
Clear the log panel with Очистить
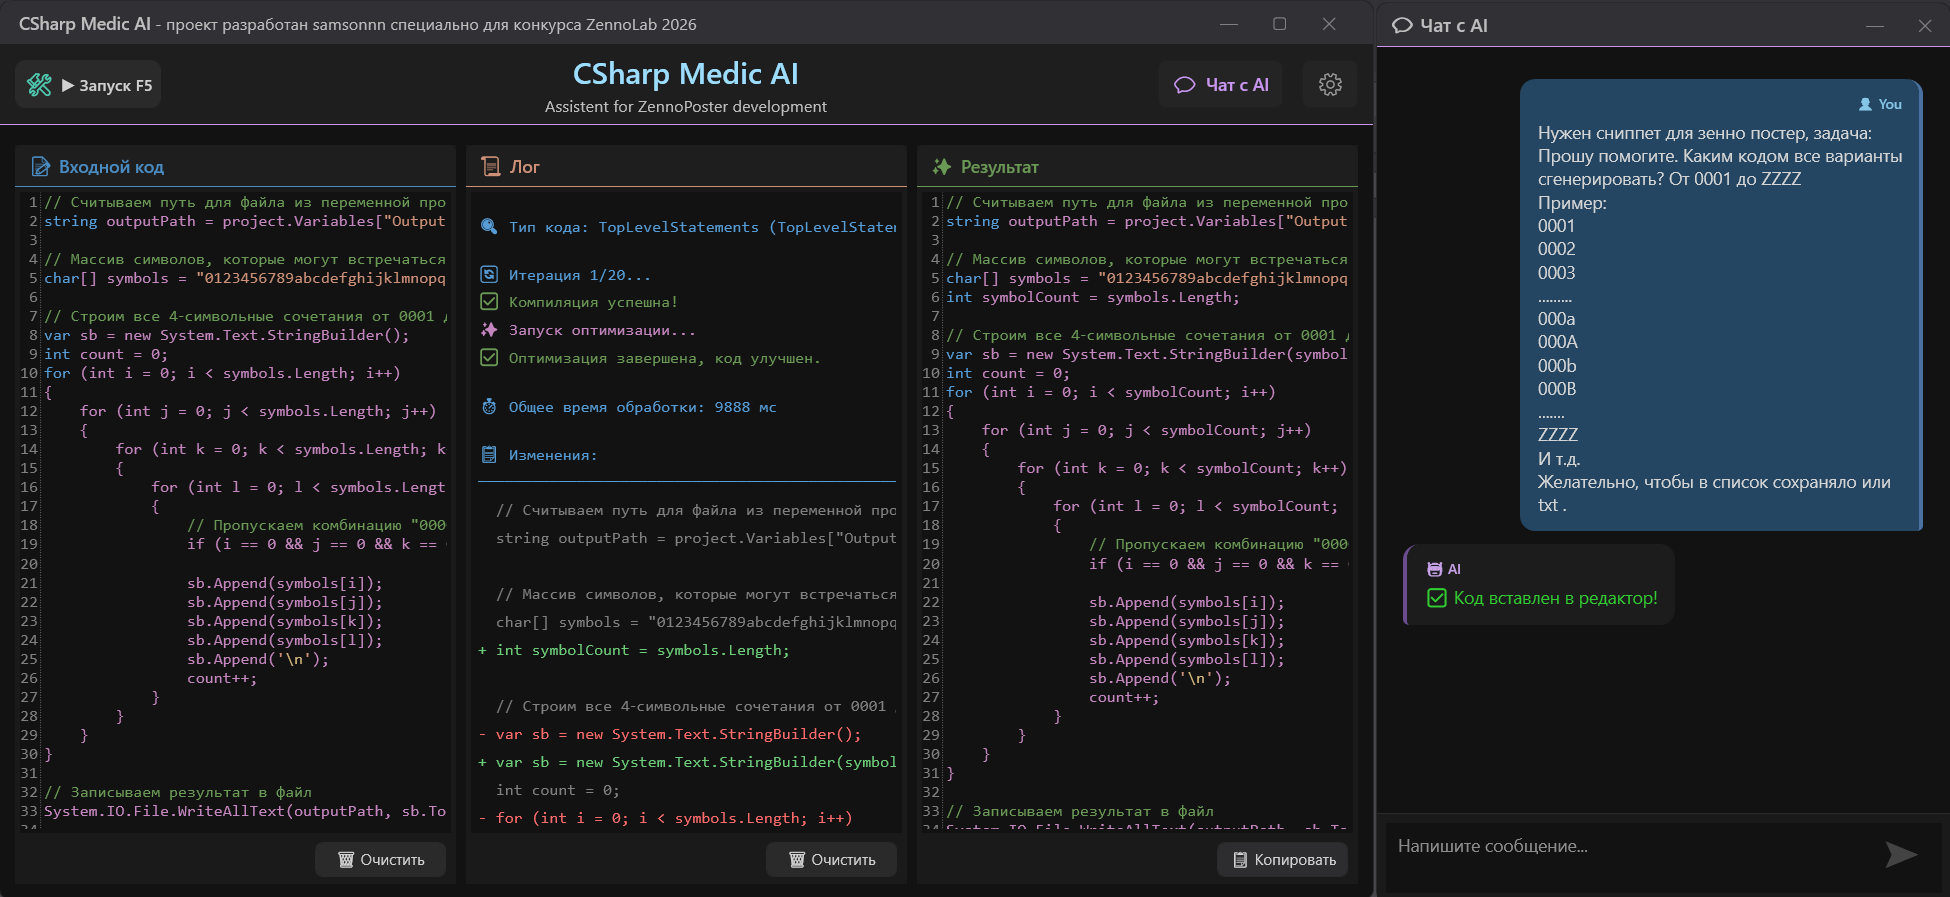832,859
